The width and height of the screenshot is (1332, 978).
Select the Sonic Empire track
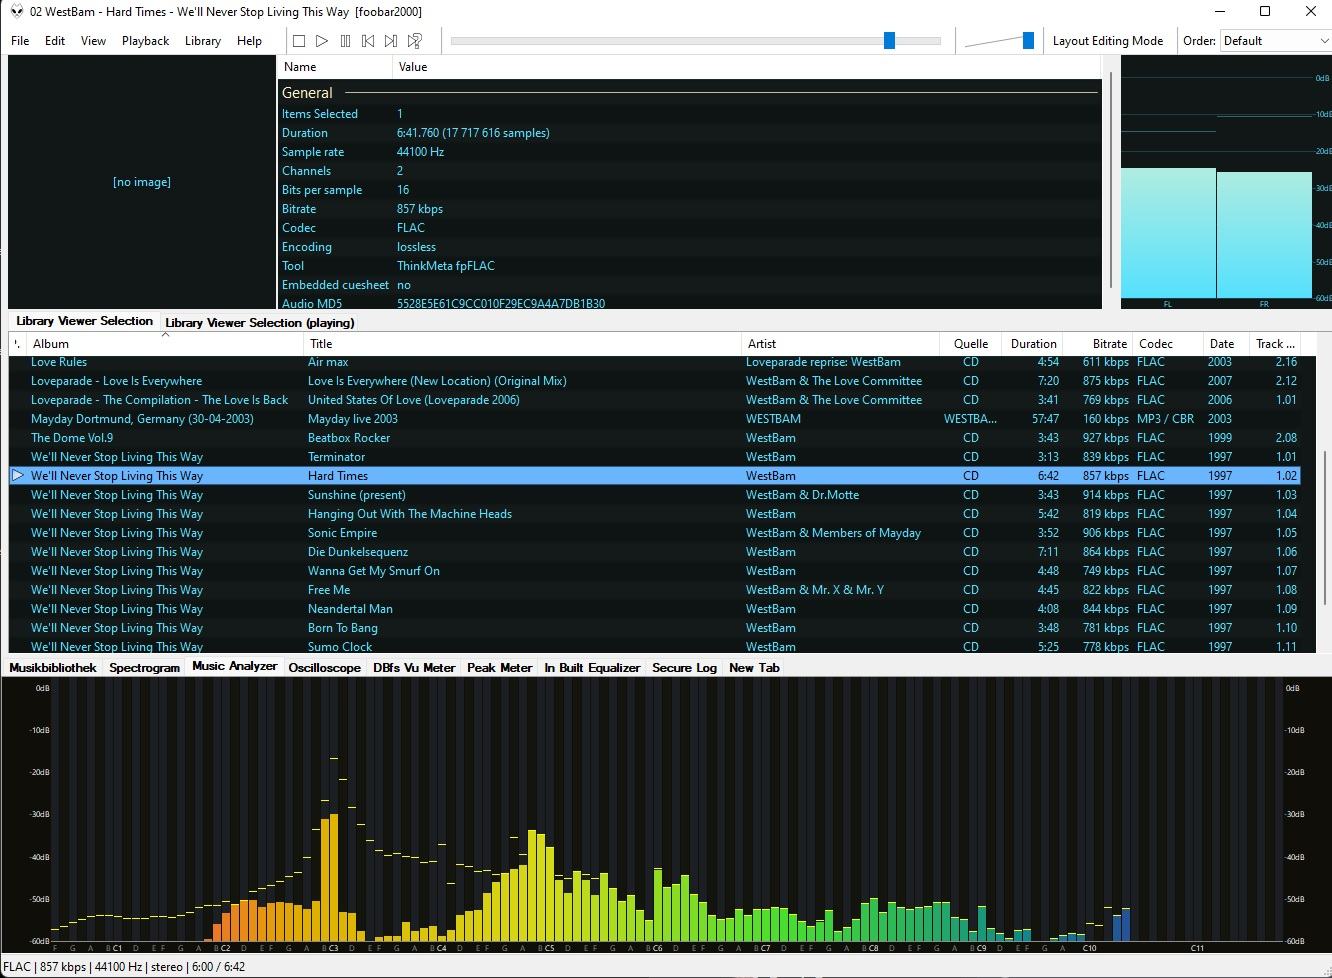coord(654,533)
